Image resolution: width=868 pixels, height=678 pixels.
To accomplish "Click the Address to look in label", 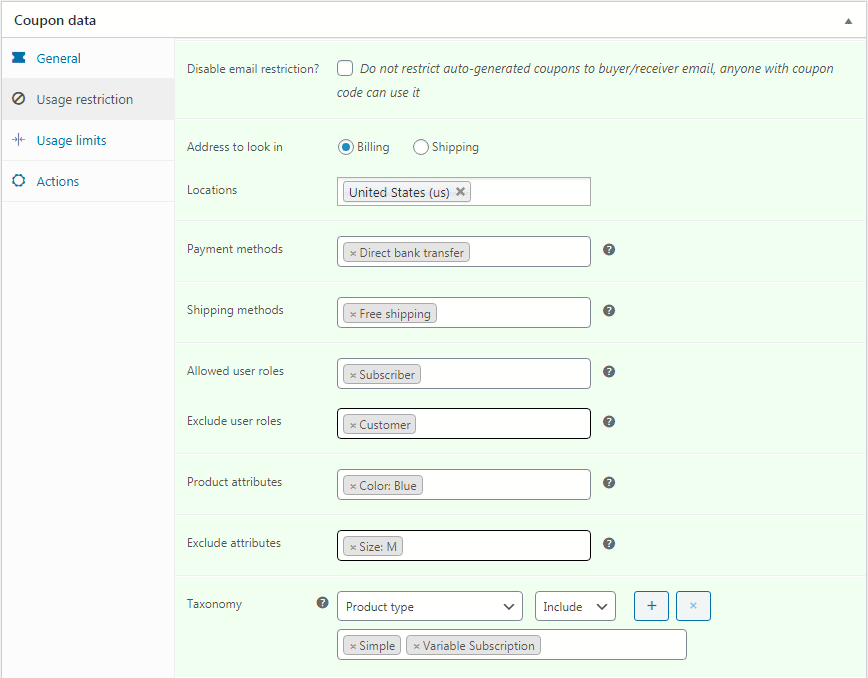I will pos(235,147).
